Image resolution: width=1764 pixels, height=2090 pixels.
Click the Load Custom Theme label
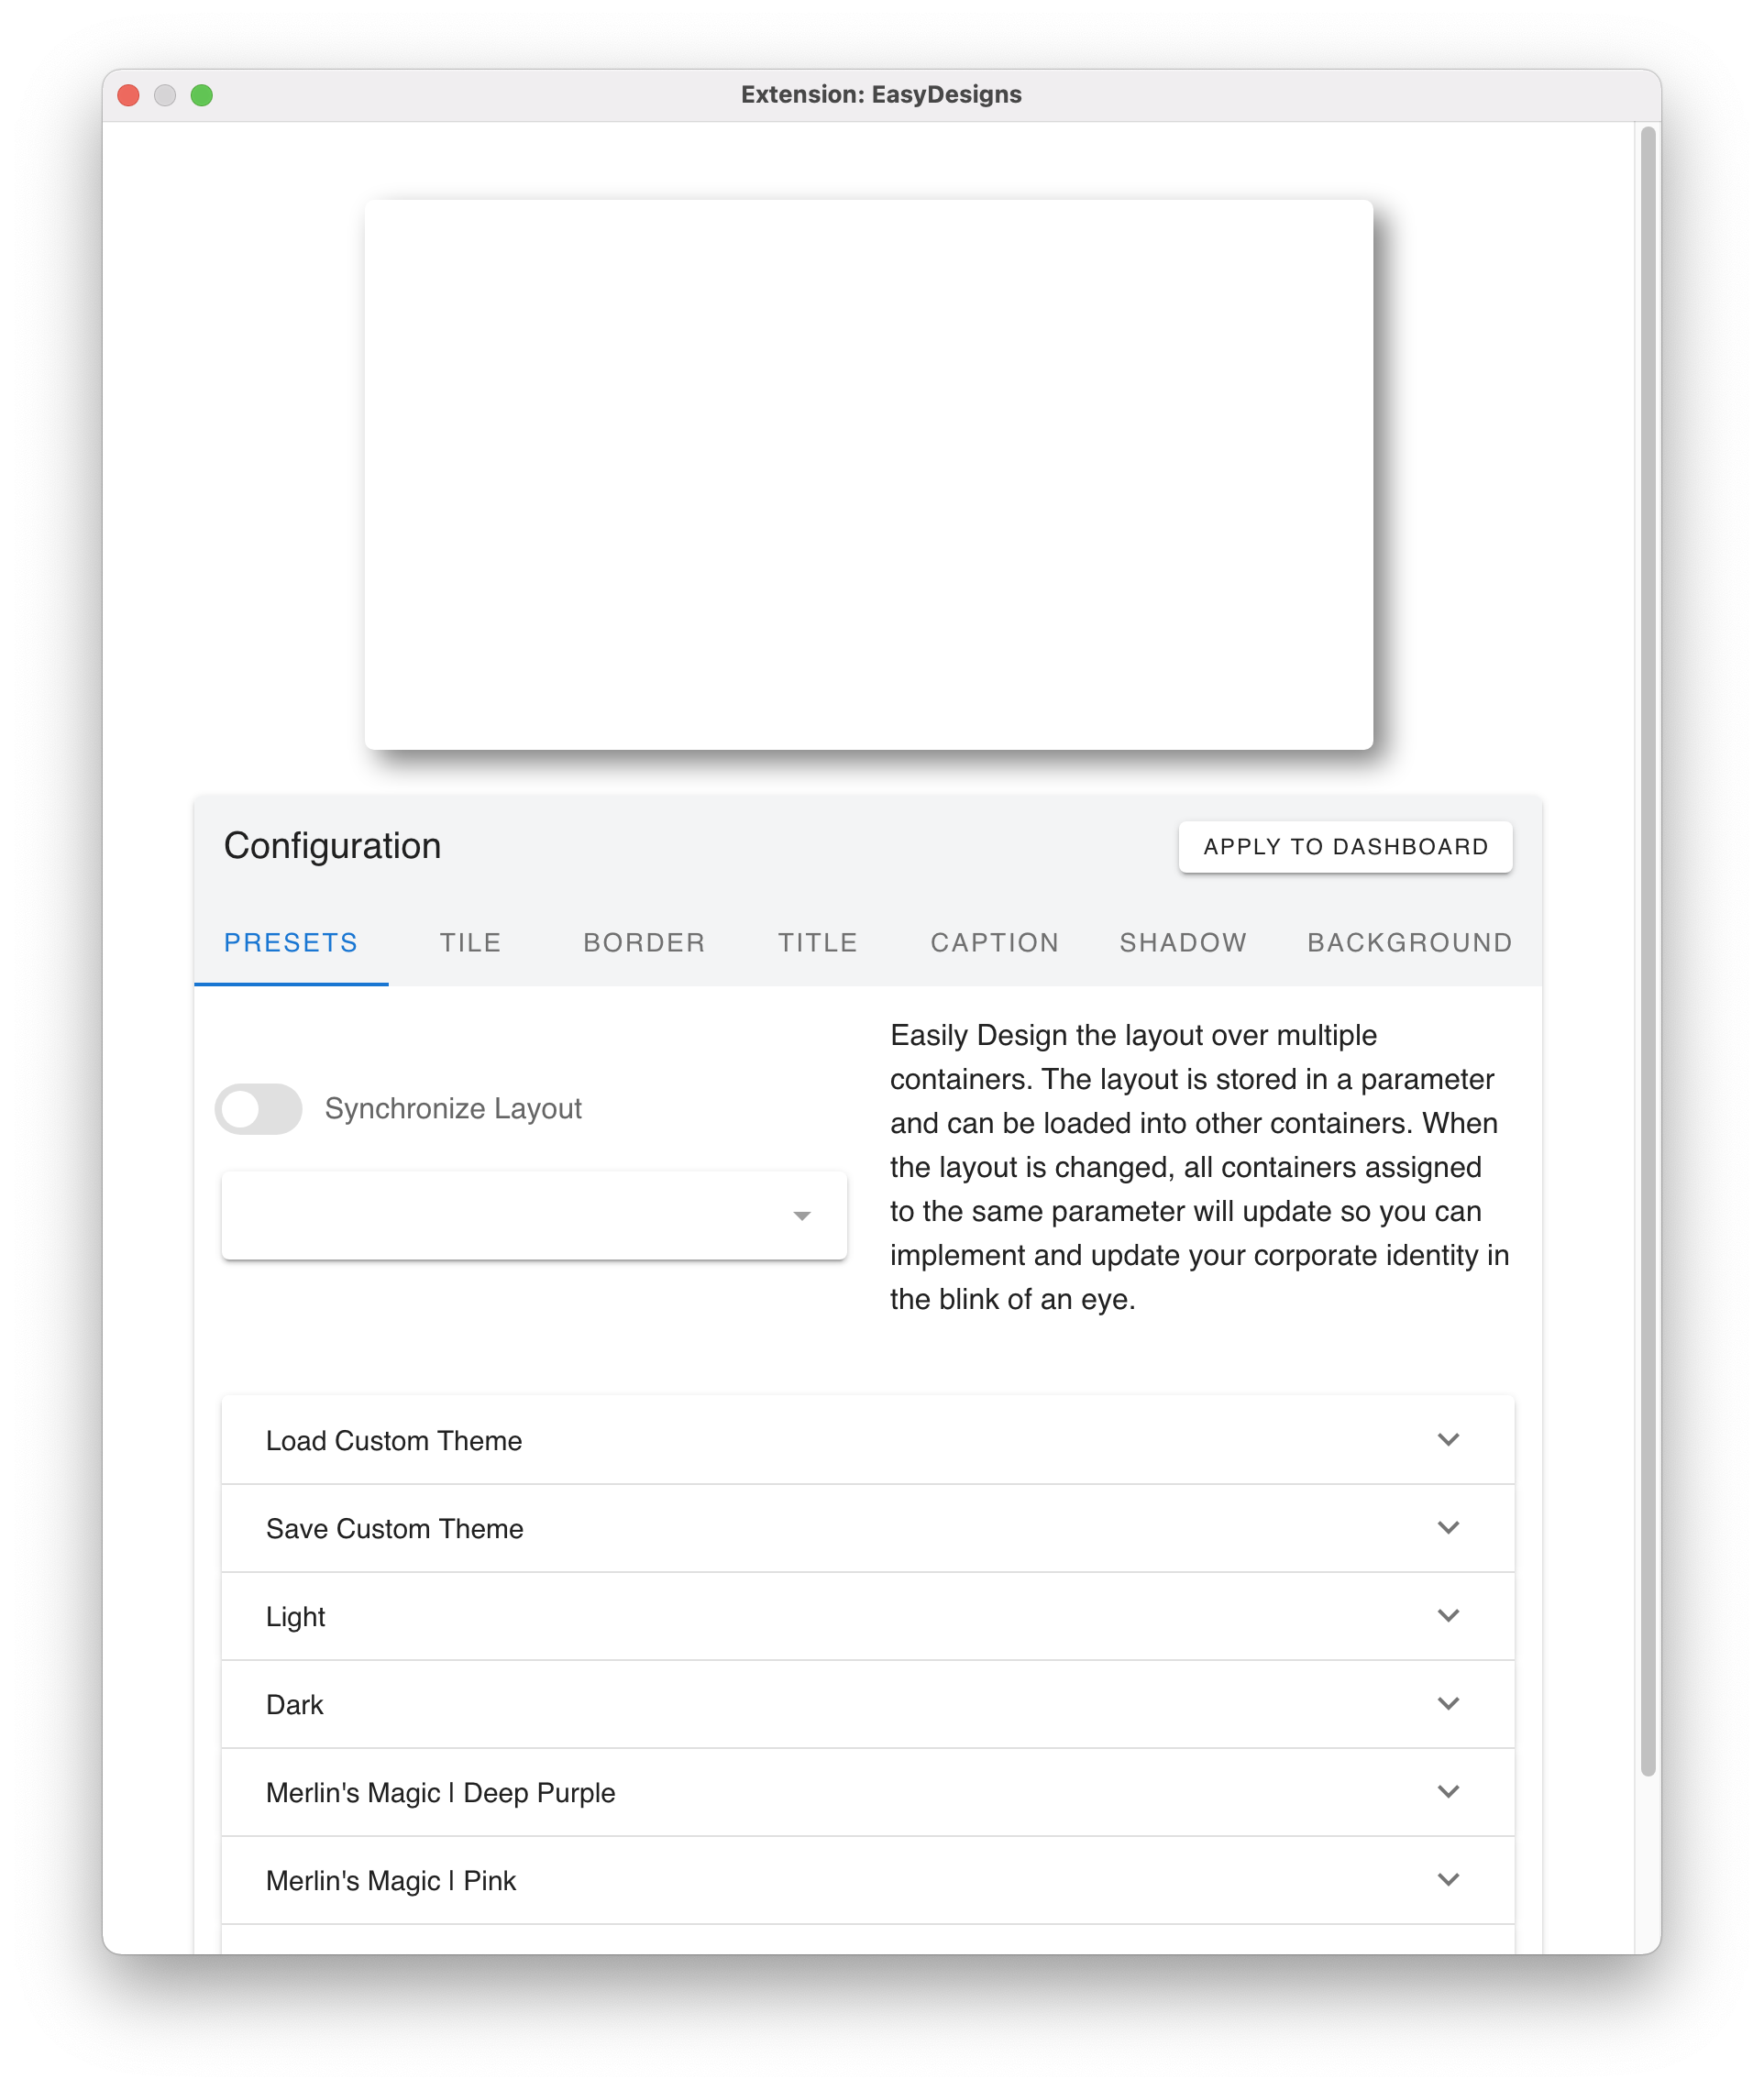point(394,1441)
